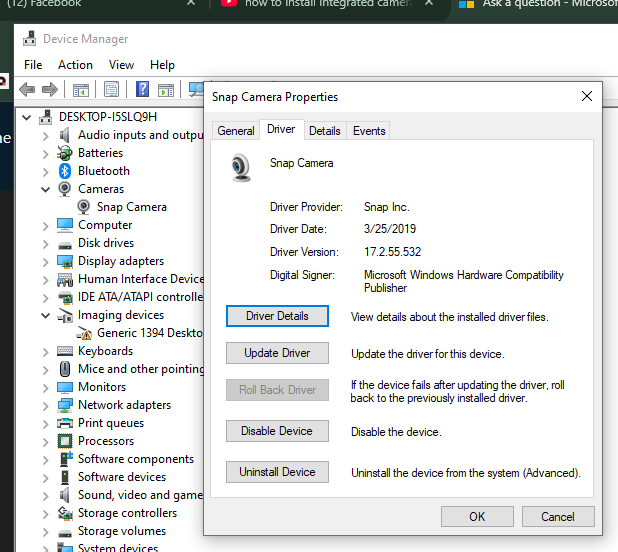Click the blue question mark Help toolbar icon

pos(142,89)
